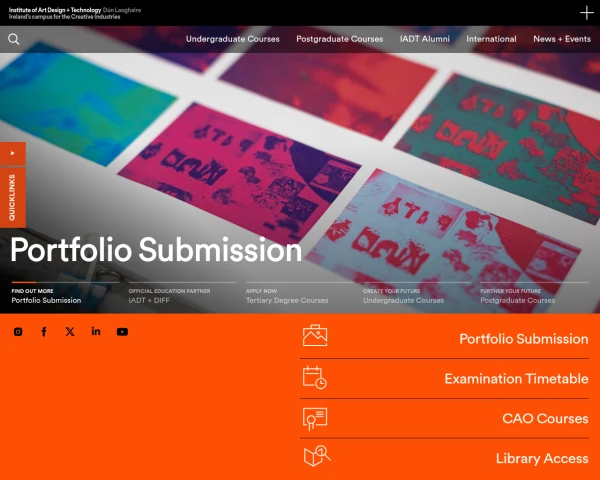Expand the plus menu icon in header
The width and height of the screenshot is (600, 480).
pyautogui.click(x=587, y=13)
